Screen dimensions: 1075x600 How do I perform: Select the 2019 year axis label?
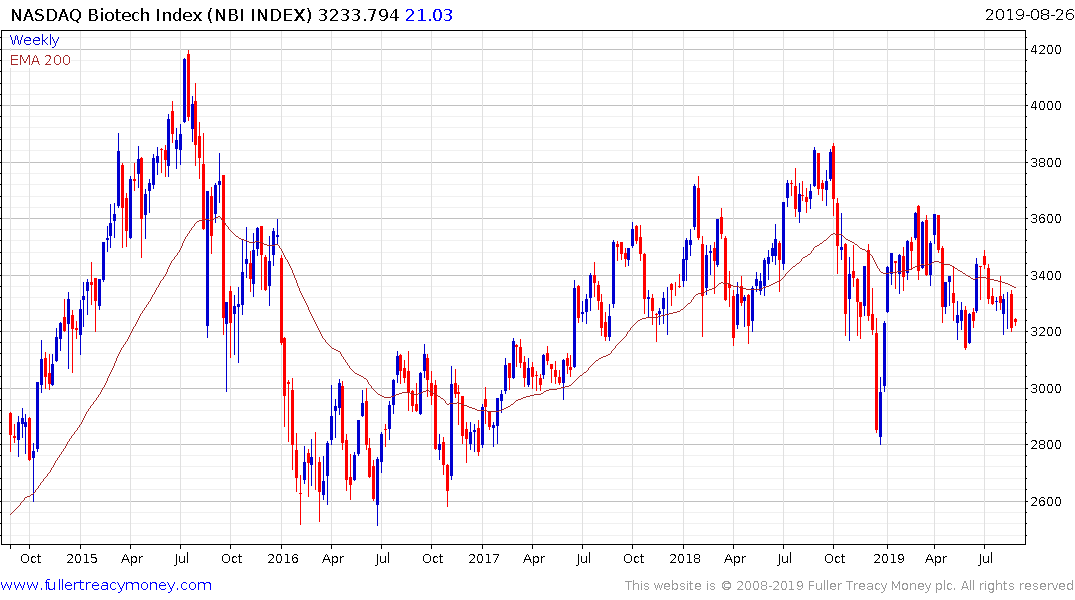point(889,559)
